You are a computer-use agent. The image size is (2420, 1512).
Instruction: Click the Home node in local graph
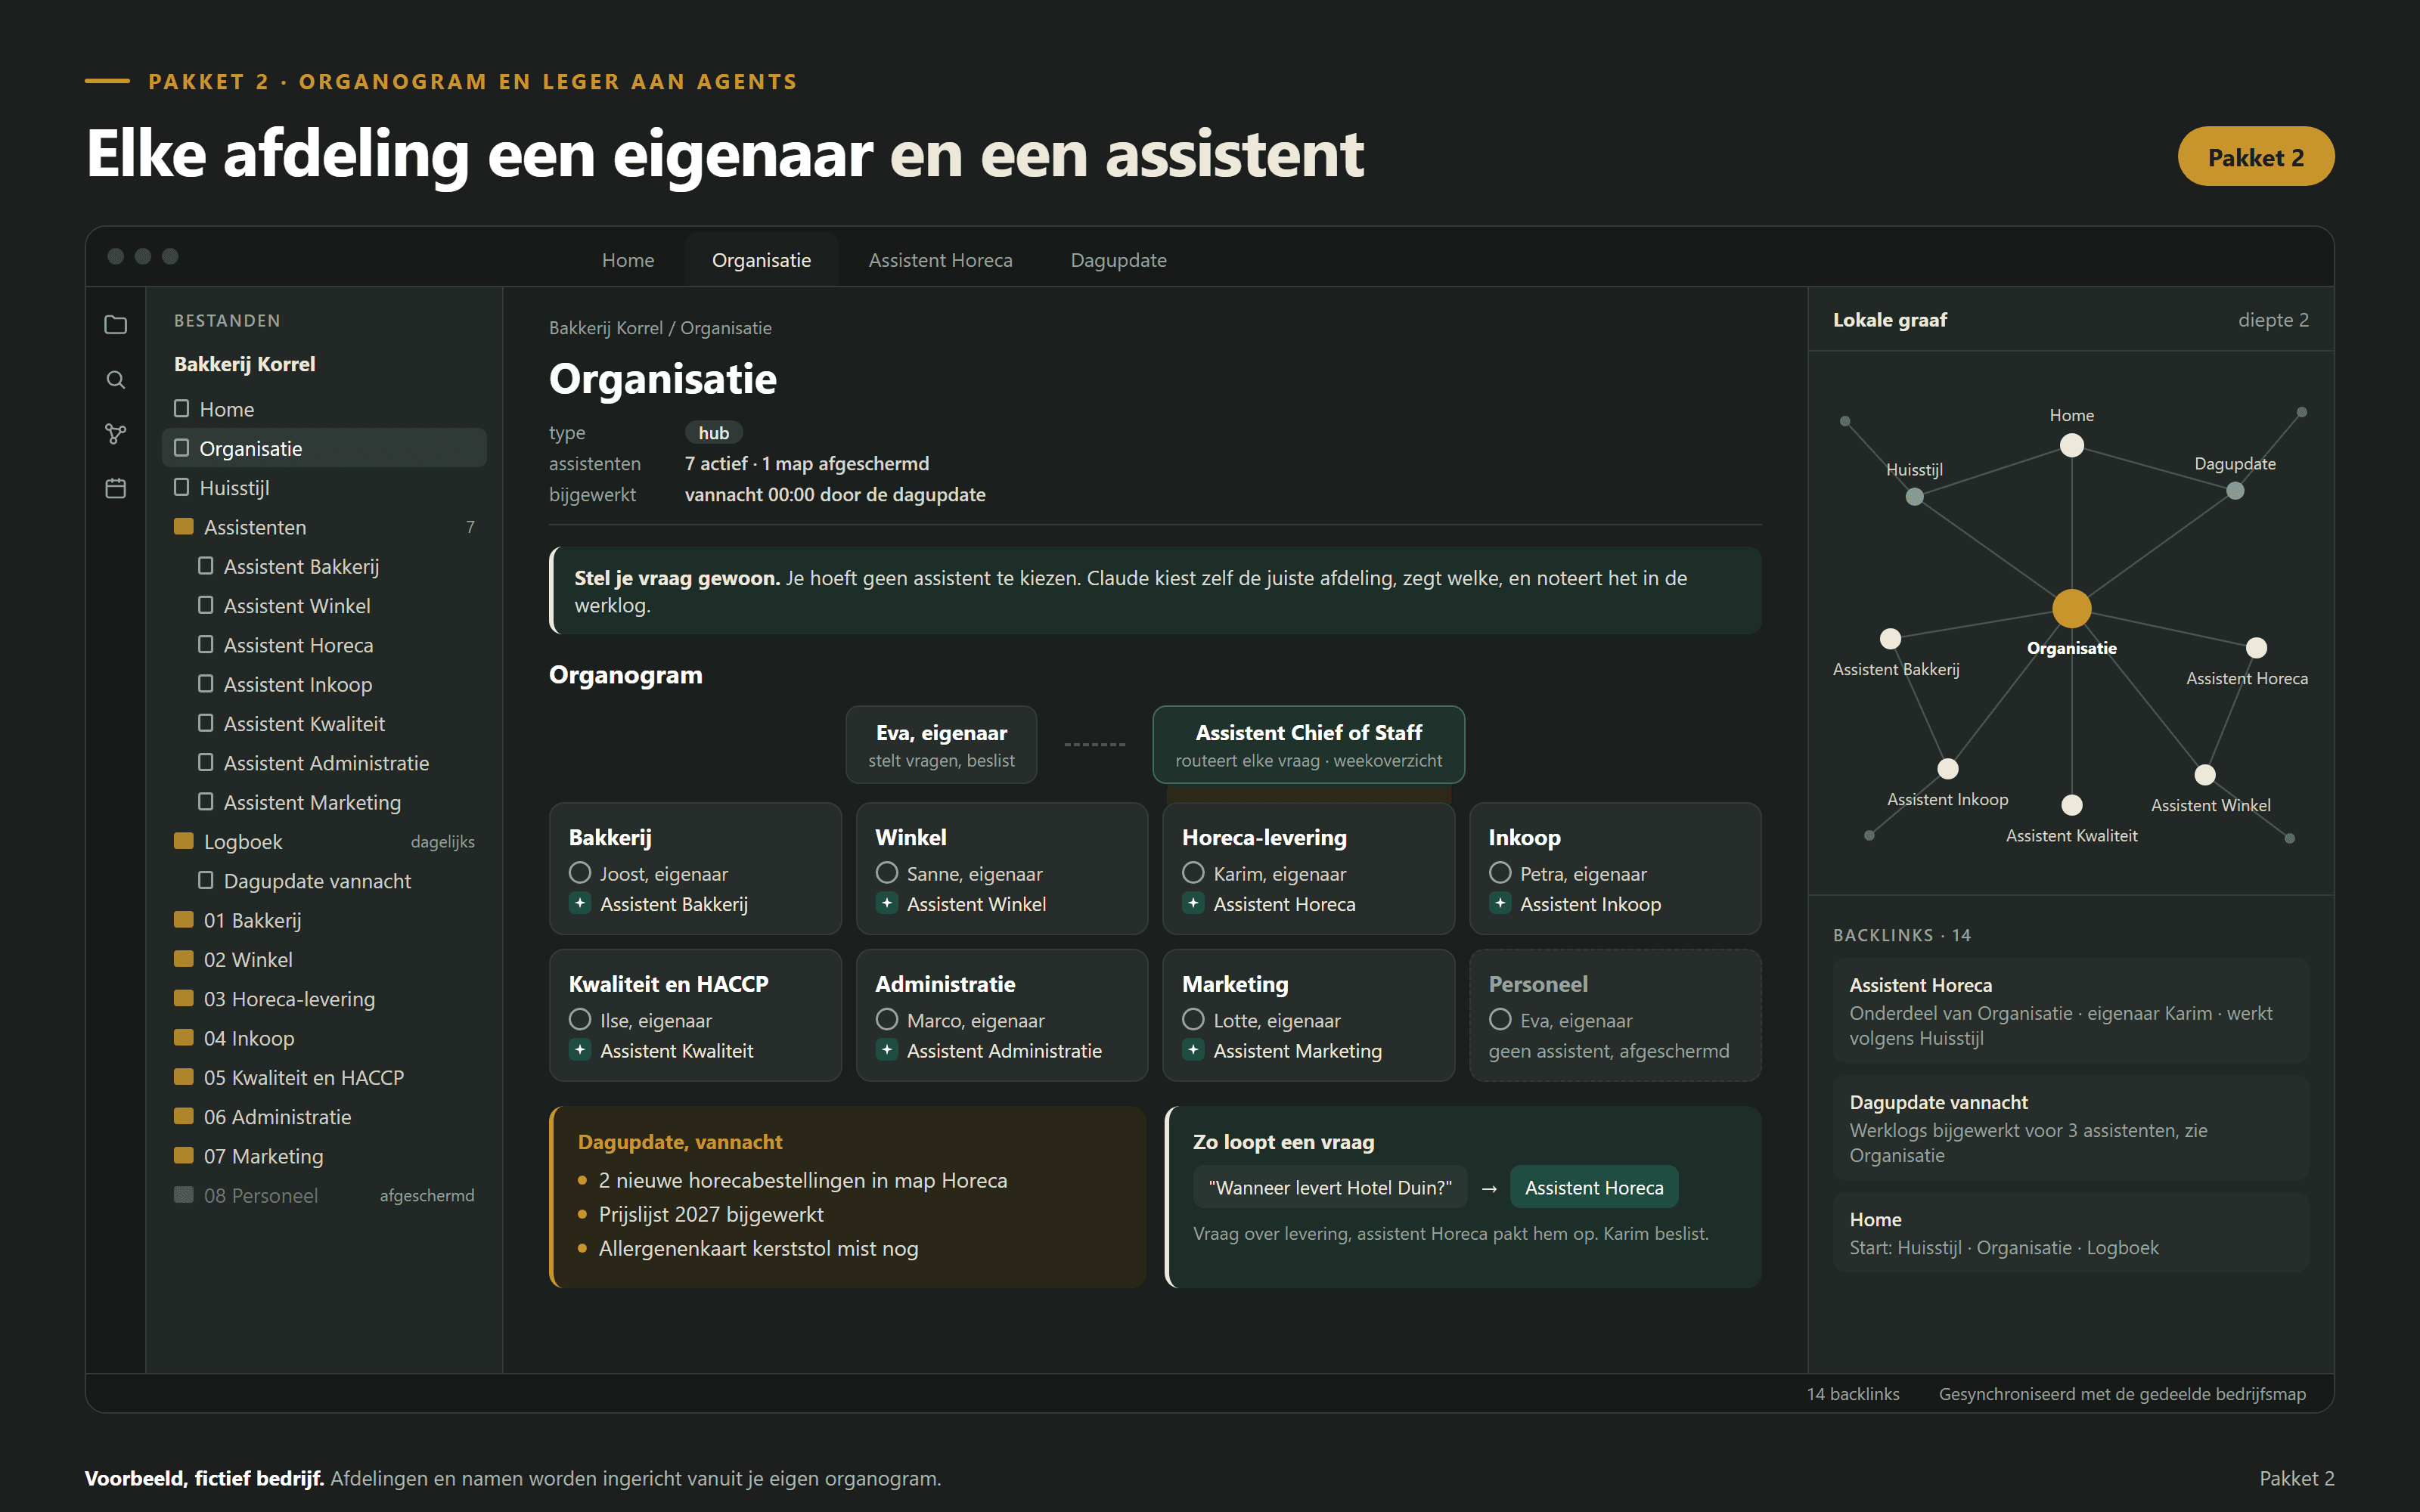coord(2072,445)
